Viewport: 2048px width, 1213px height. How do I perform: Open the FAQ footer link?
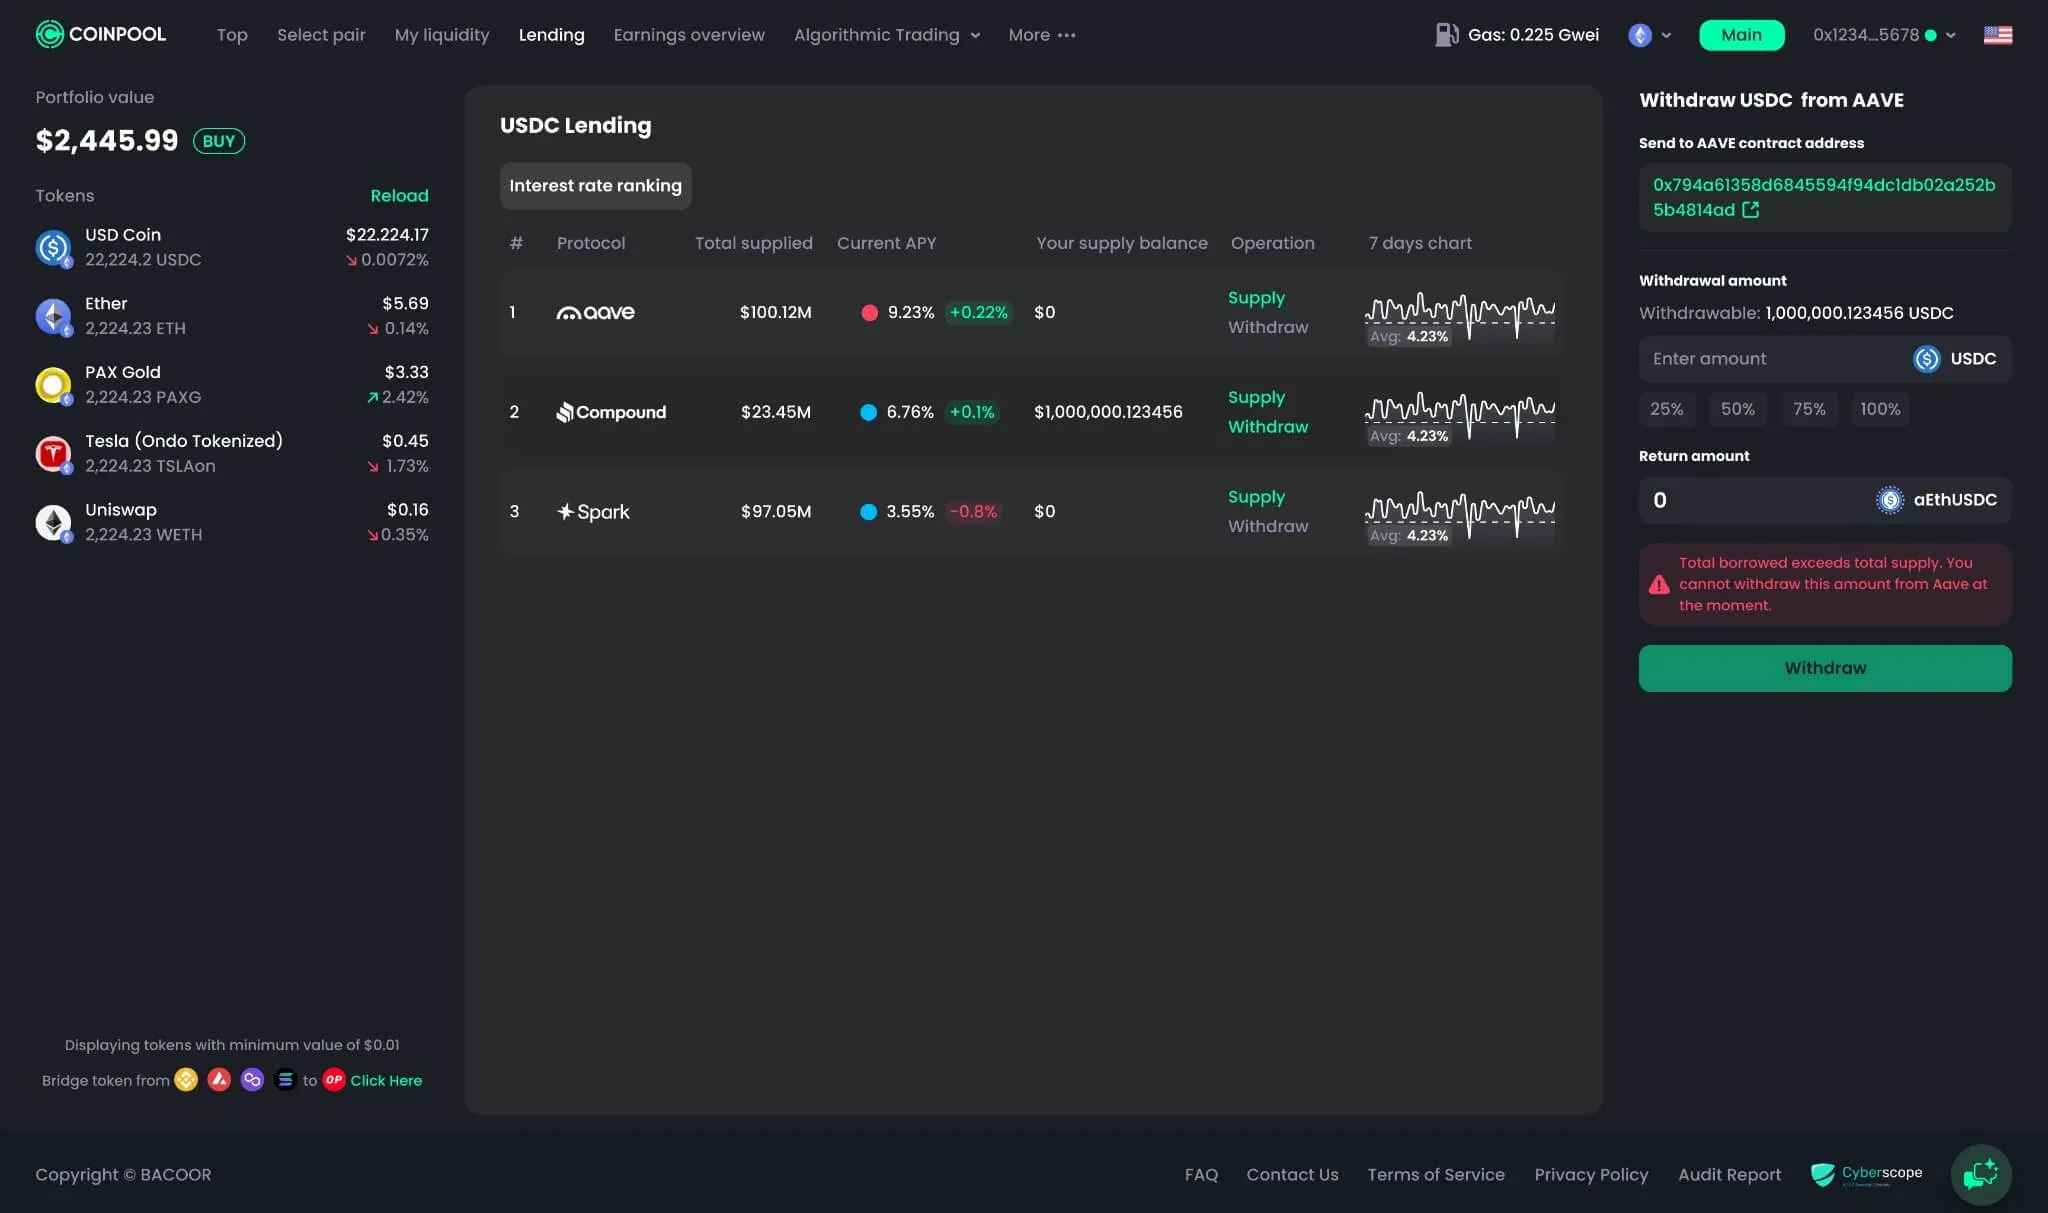[1201, 1175]
